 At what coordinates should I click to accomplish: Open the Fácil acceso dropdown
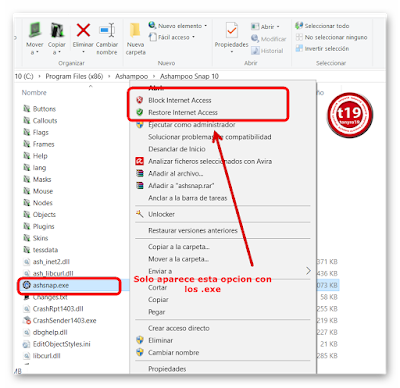pyautogui.click(x=172, y=37)
